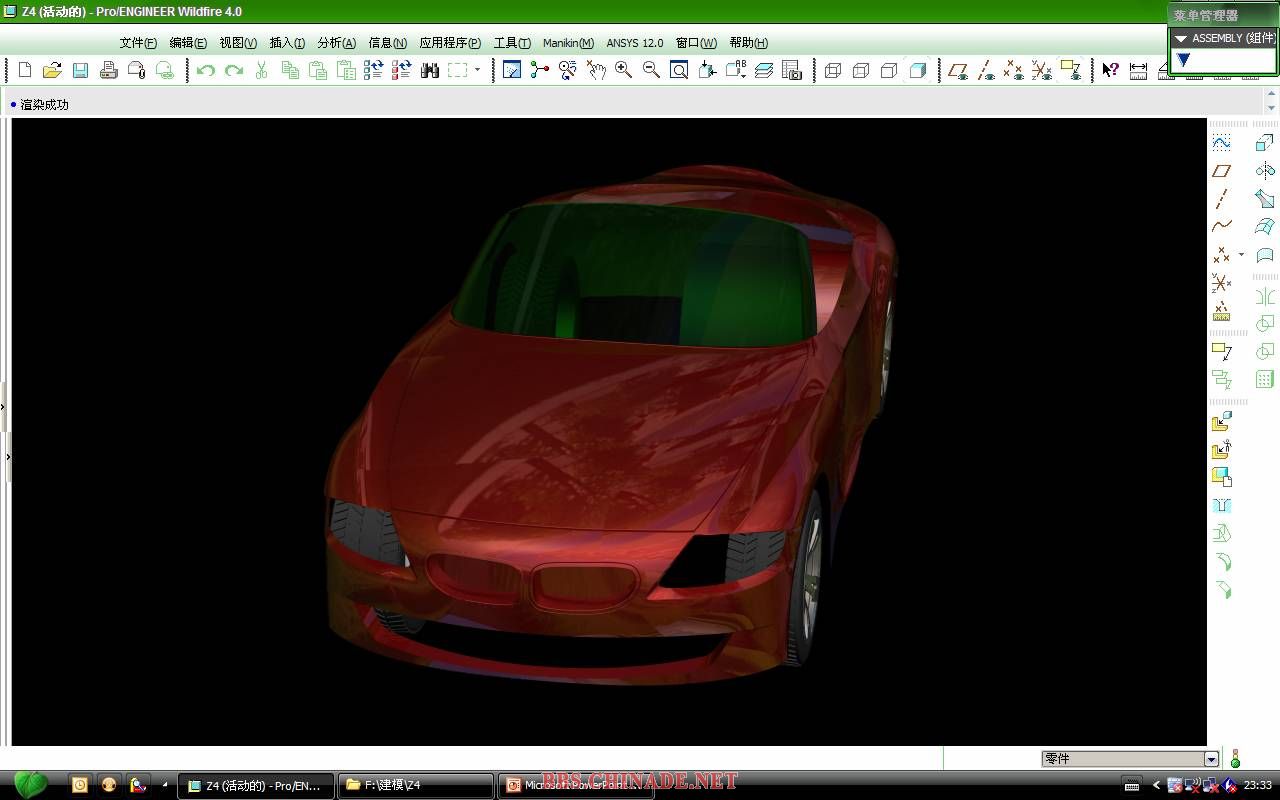Create a new file with New icon

click(x=25, y=70)
